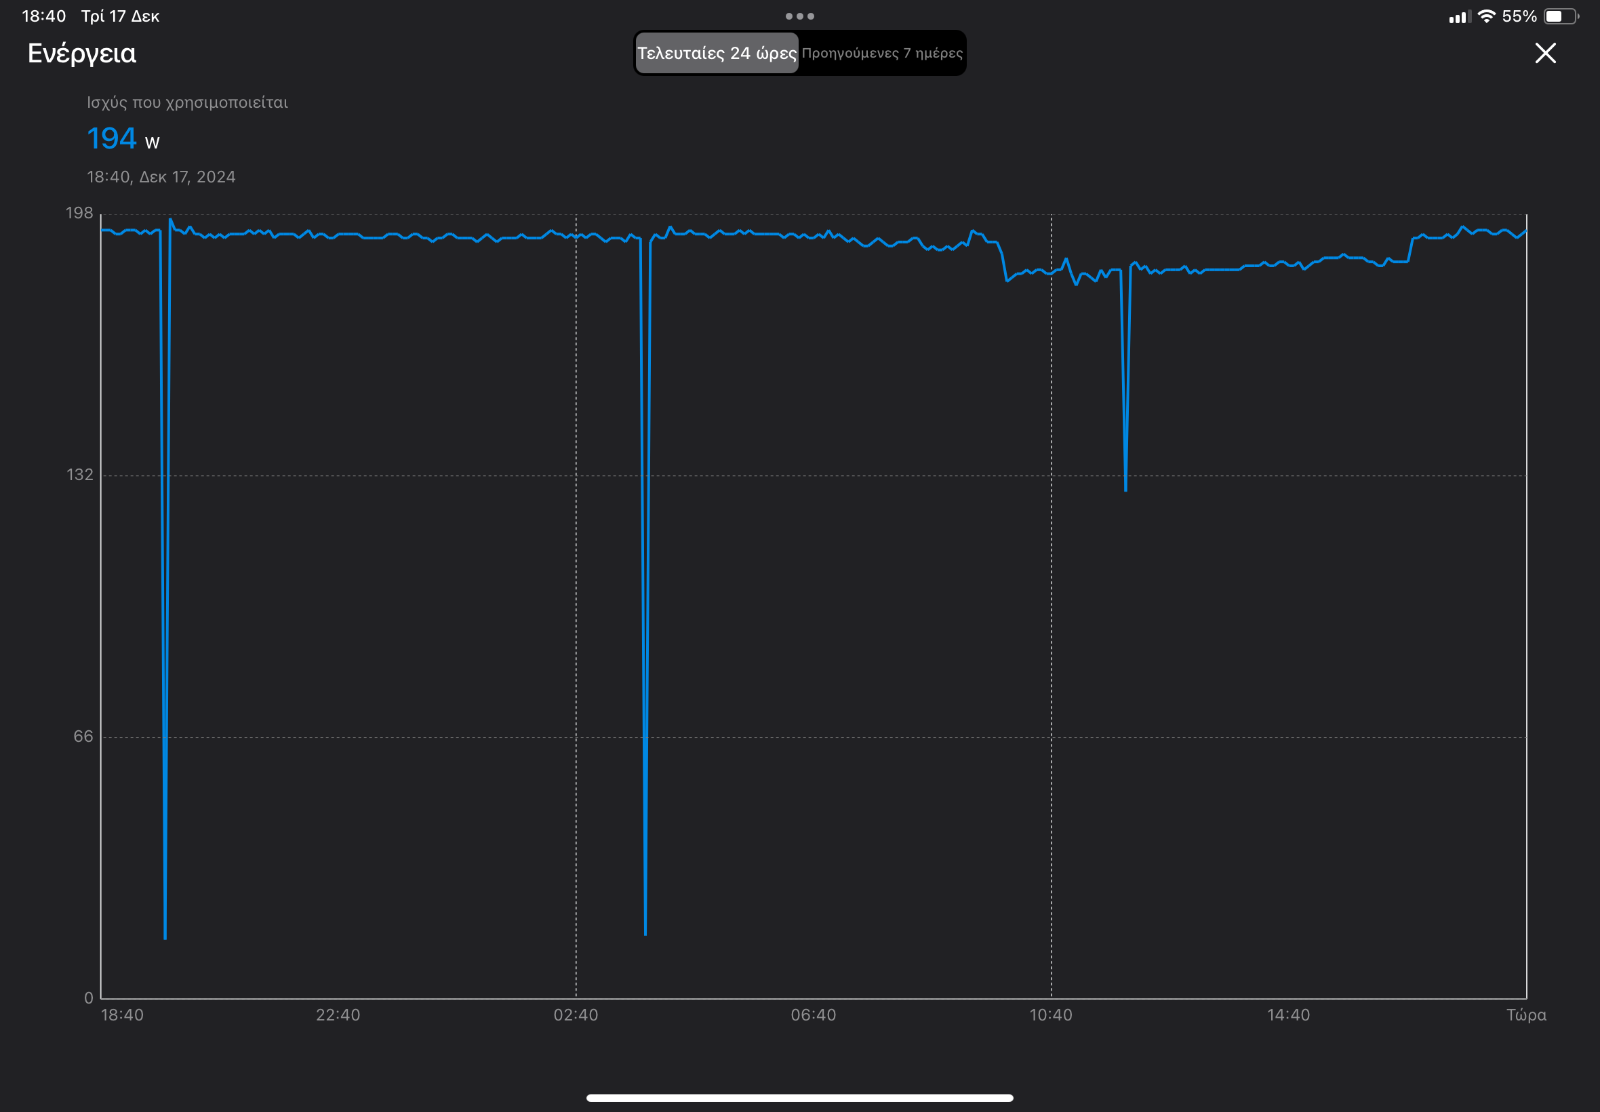
Task: Tap the cellular signal bars icon
Action: tap(1459, 17)
